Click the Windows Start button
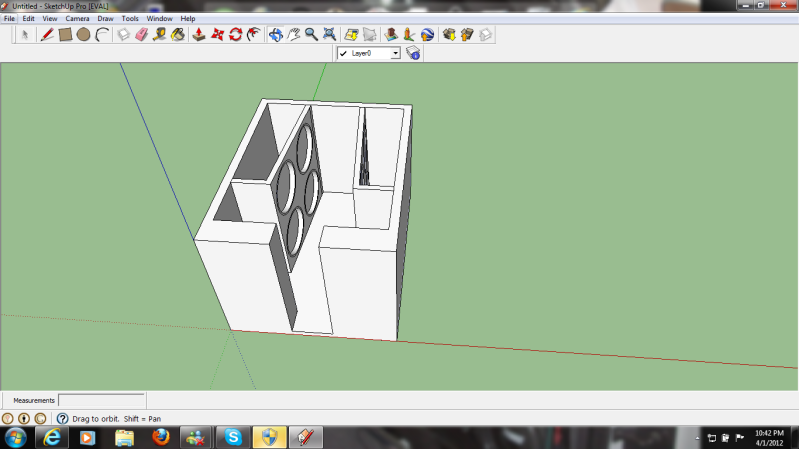Image resolution: width=799 pixels, height=449 pixels. 16,437
